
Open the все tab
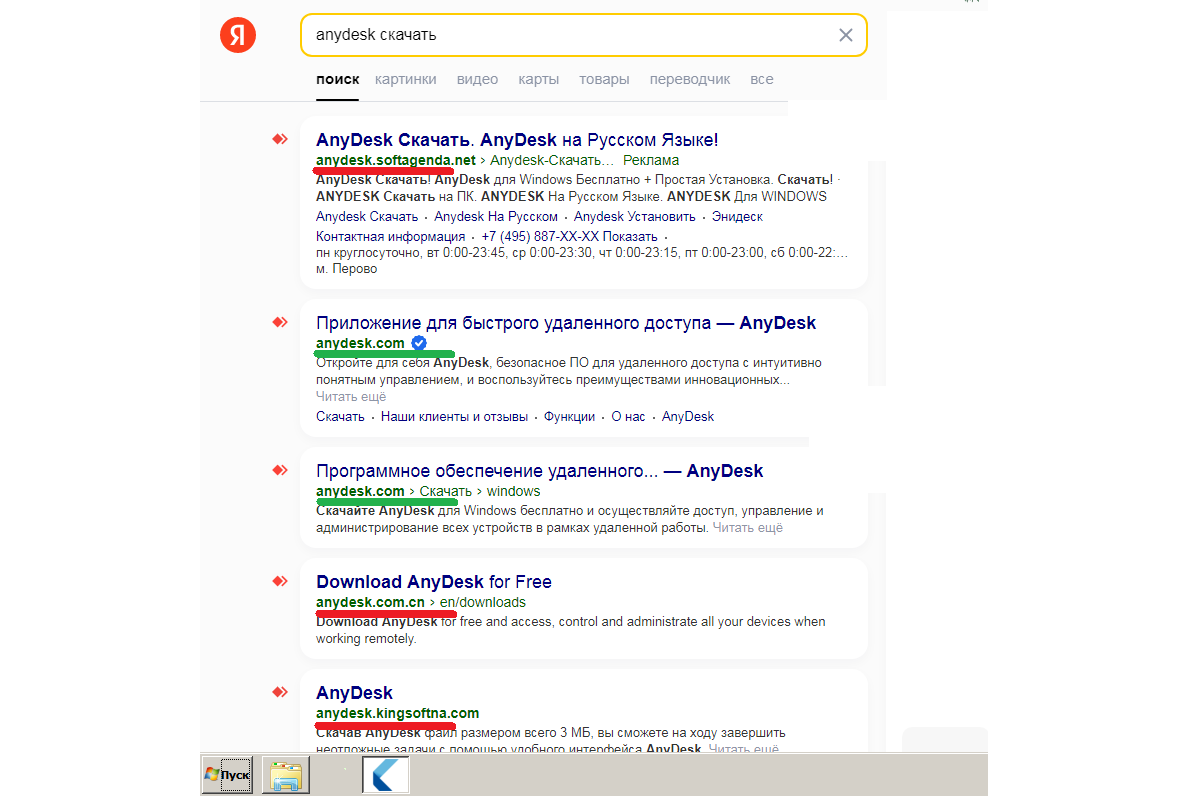(762, 79)
